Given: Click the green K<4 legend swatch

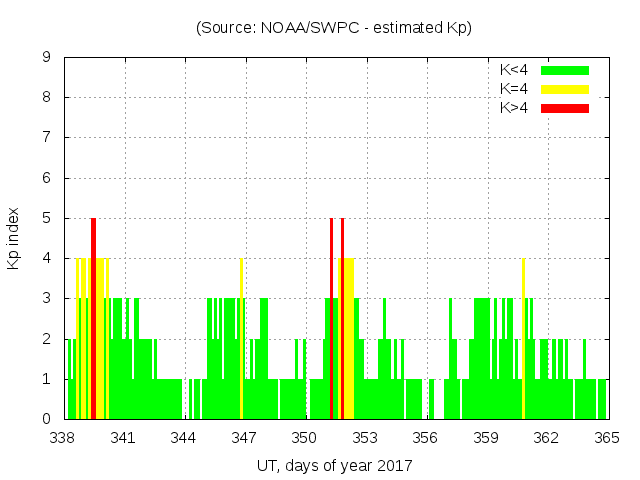Looking at the screenshot, I should [565, 70].
